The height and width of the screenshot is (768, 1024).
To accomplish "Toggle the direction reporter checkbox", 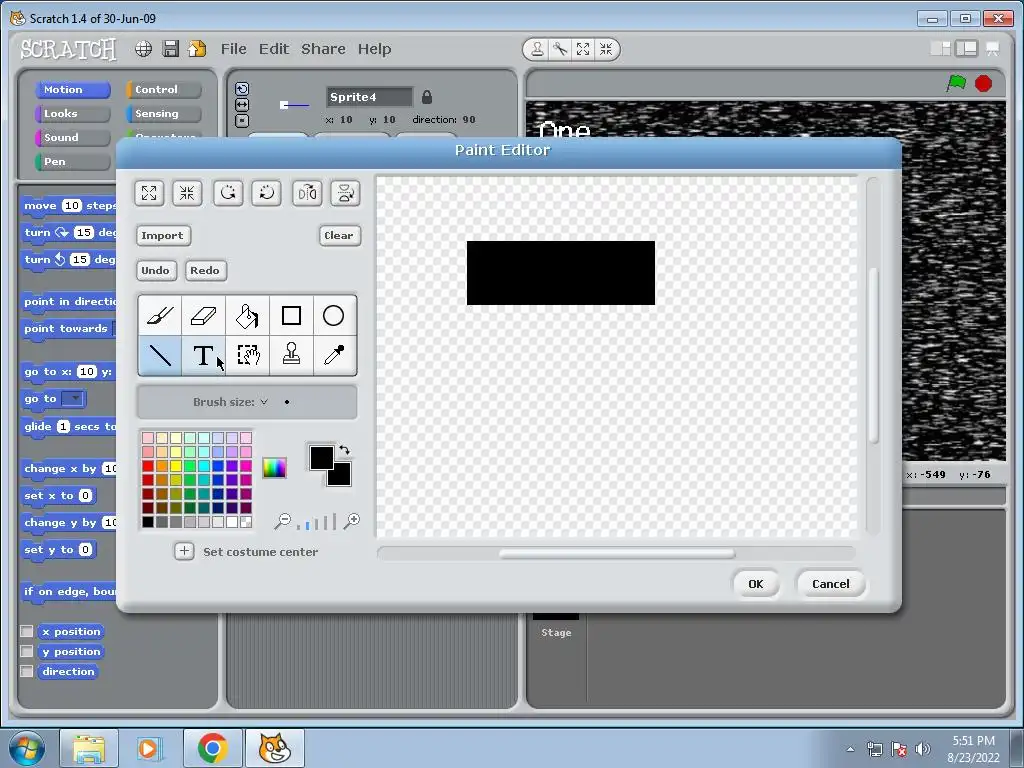I will coord(27,671).
